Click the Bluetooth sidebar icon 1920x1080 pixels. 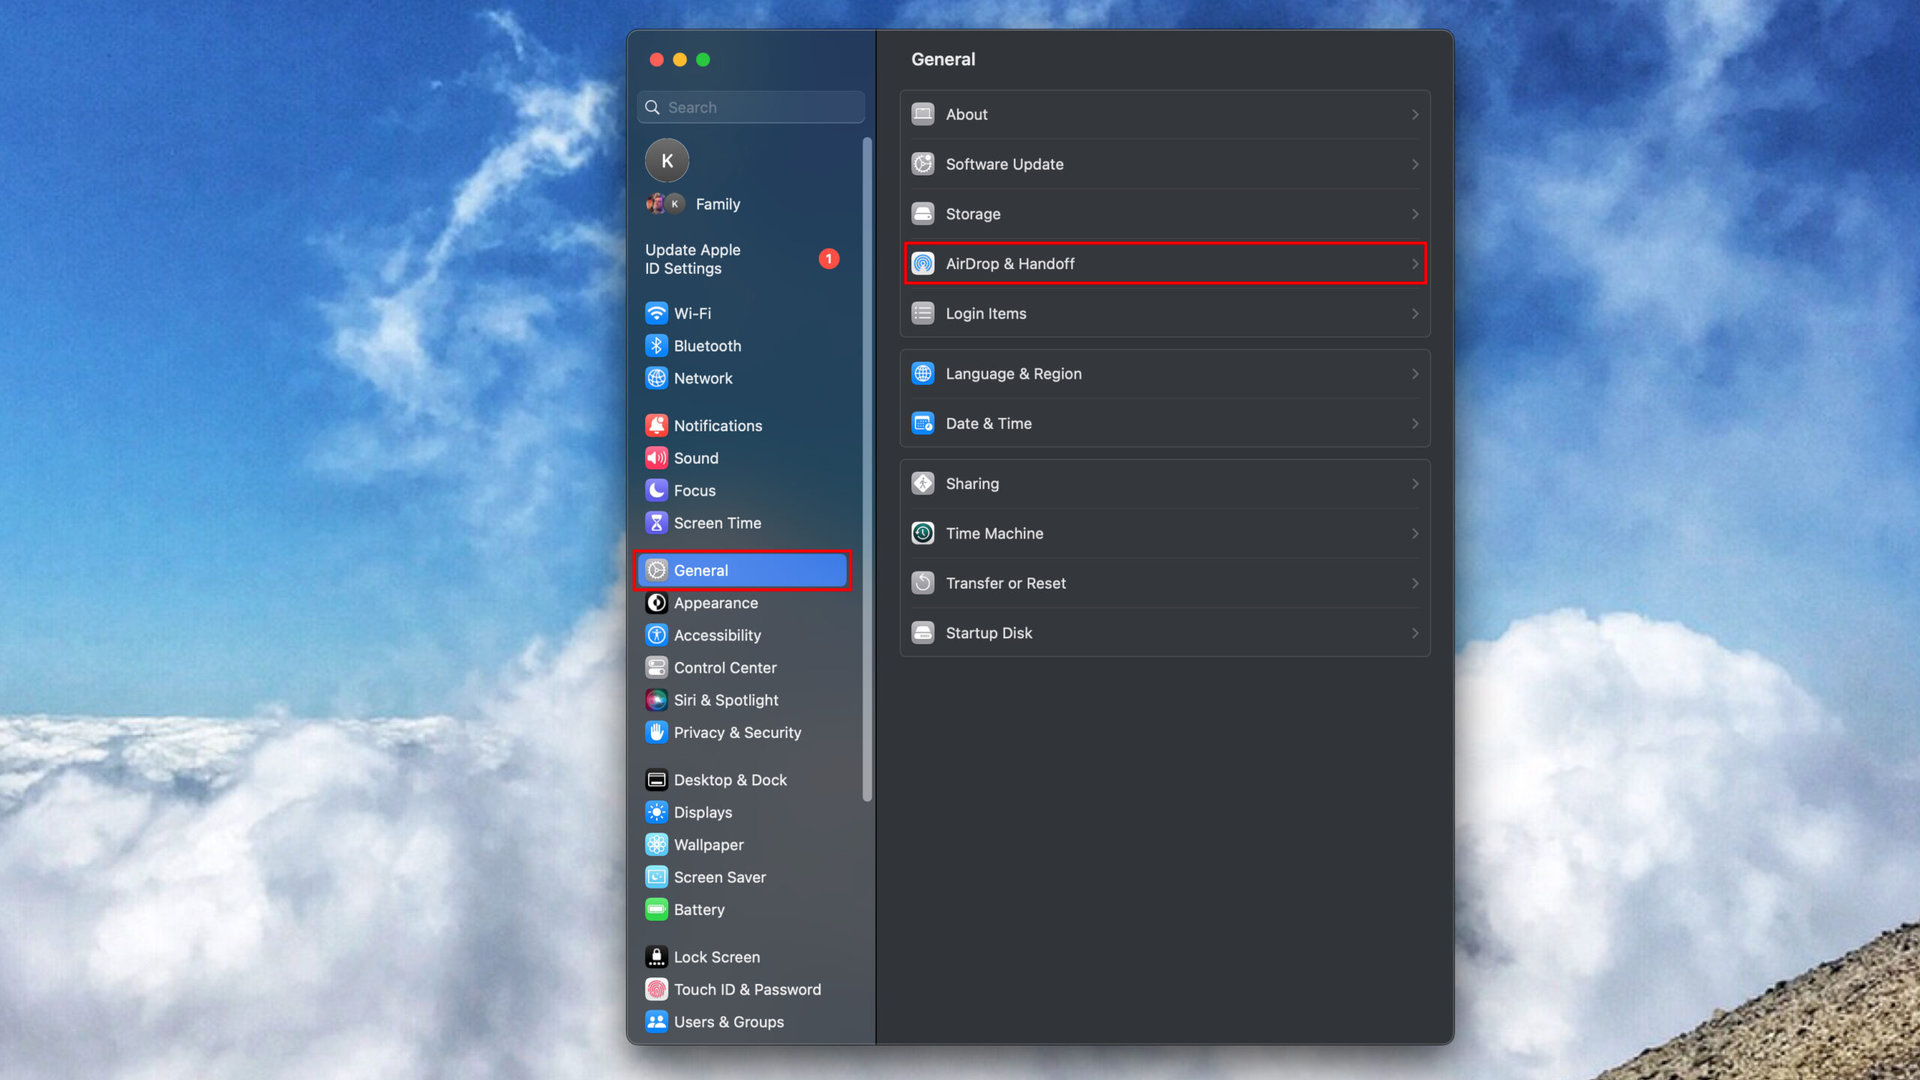pos(656,346)
